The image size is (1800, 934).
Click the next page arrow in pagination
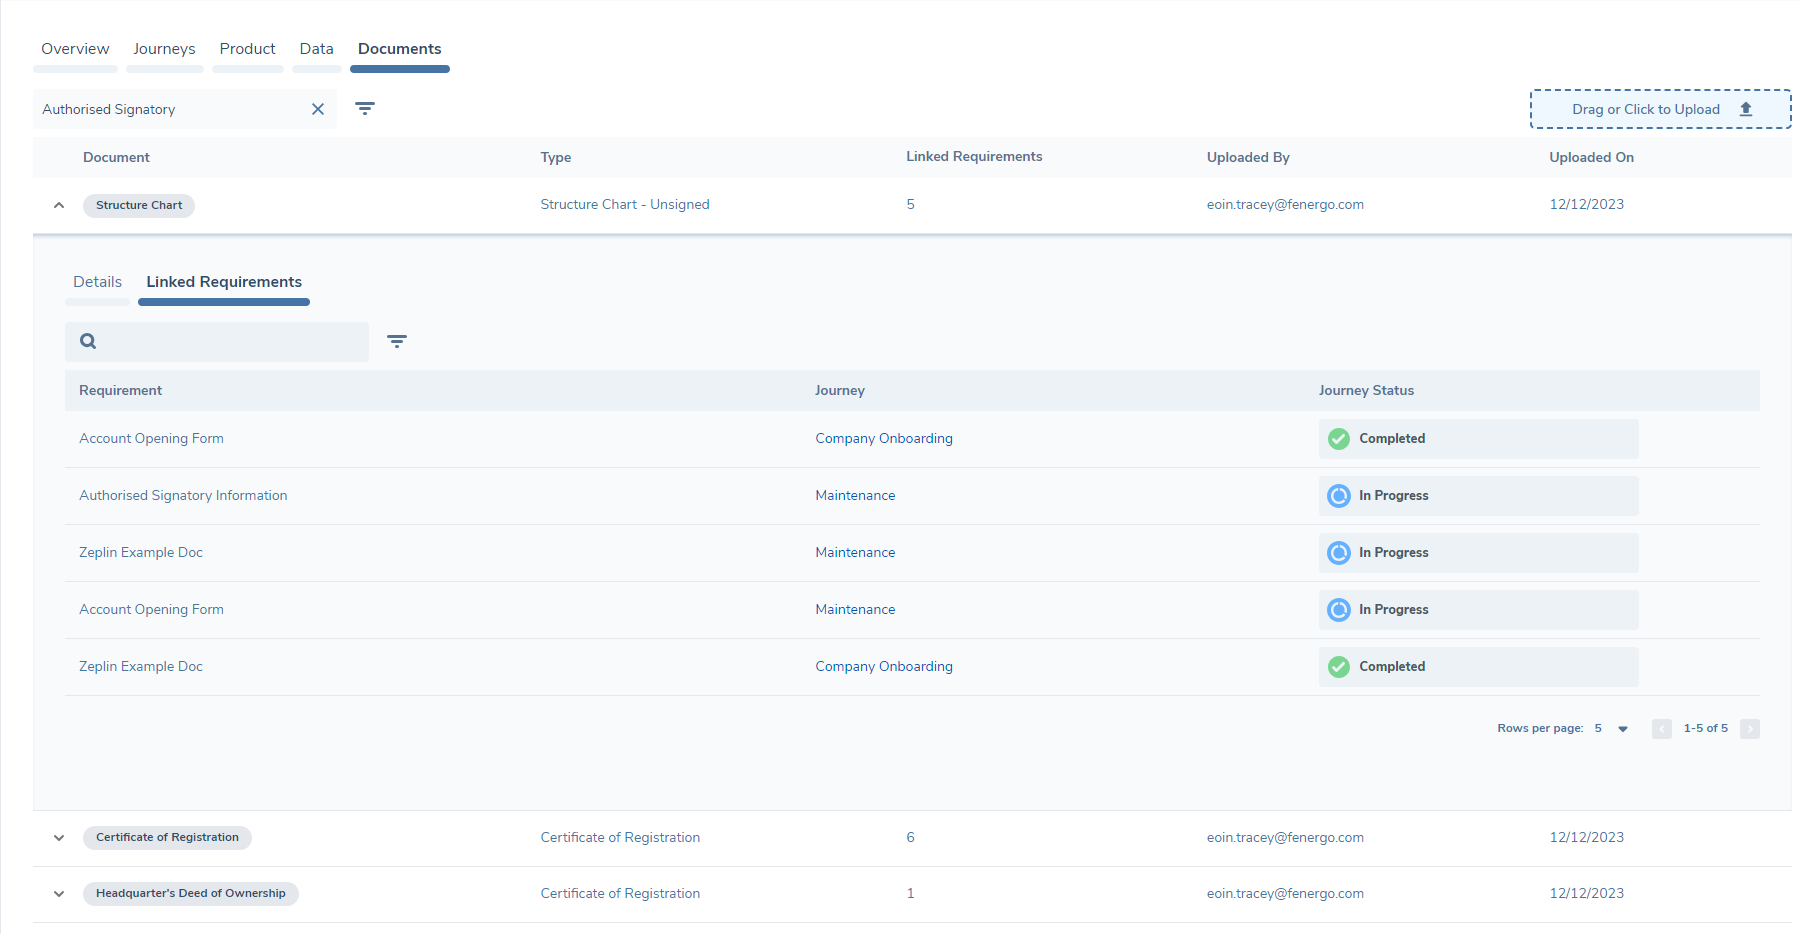(x=1749, y=729)
